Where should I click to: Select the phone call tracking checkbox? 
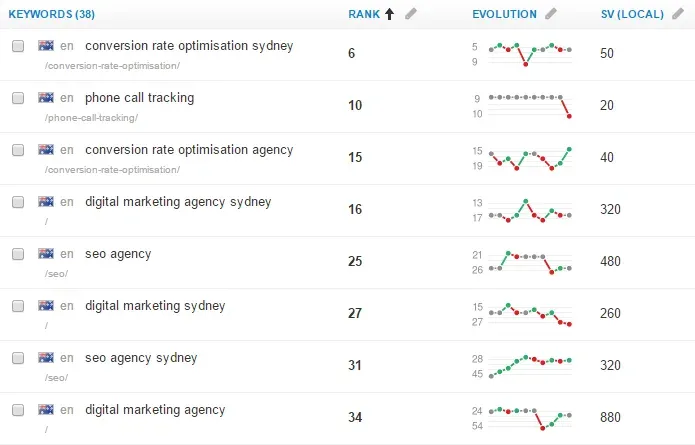(18, 98)
